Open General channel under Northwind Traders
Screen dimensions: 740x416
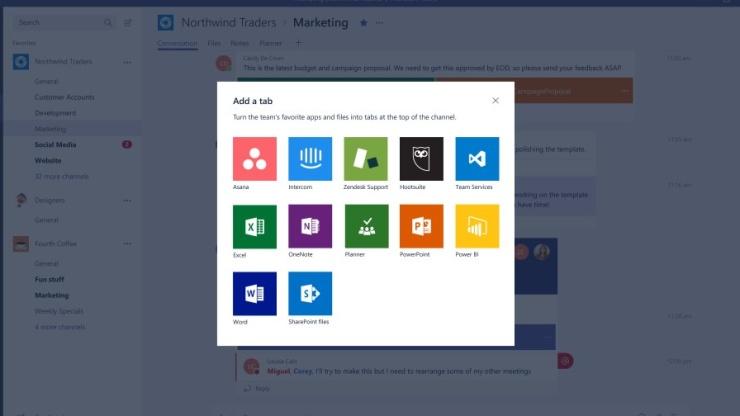(x=46, y=81)
